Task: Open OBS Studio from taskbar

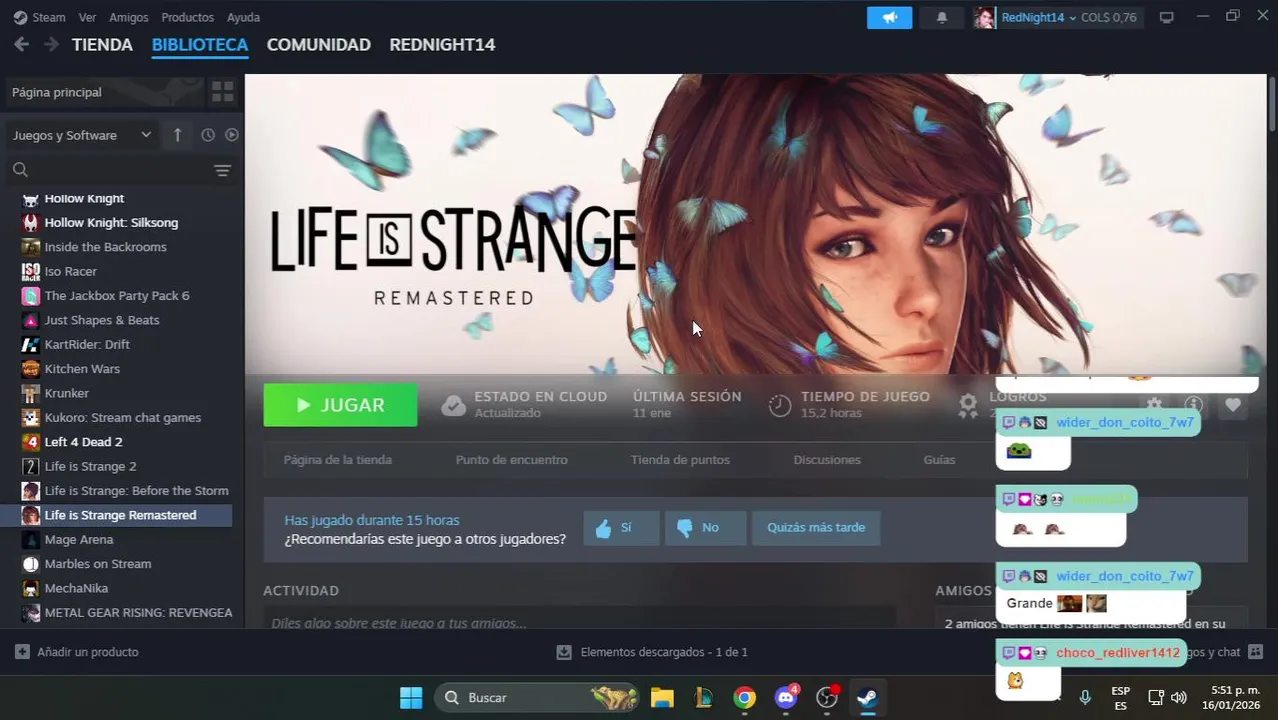Action: (827, 697)
